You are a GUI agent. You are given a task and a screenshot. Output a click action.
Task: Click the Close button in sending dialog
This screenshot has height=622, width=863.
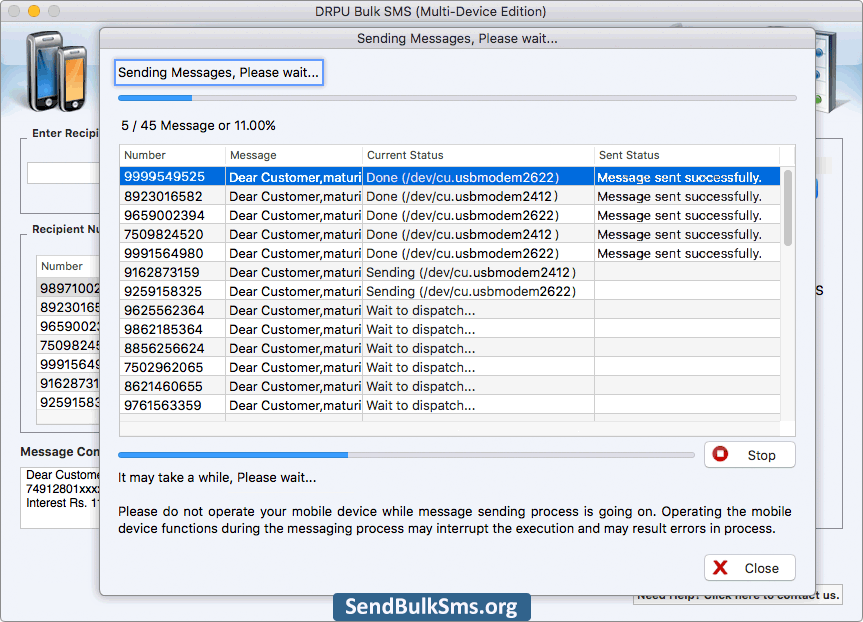pos(749,568)
